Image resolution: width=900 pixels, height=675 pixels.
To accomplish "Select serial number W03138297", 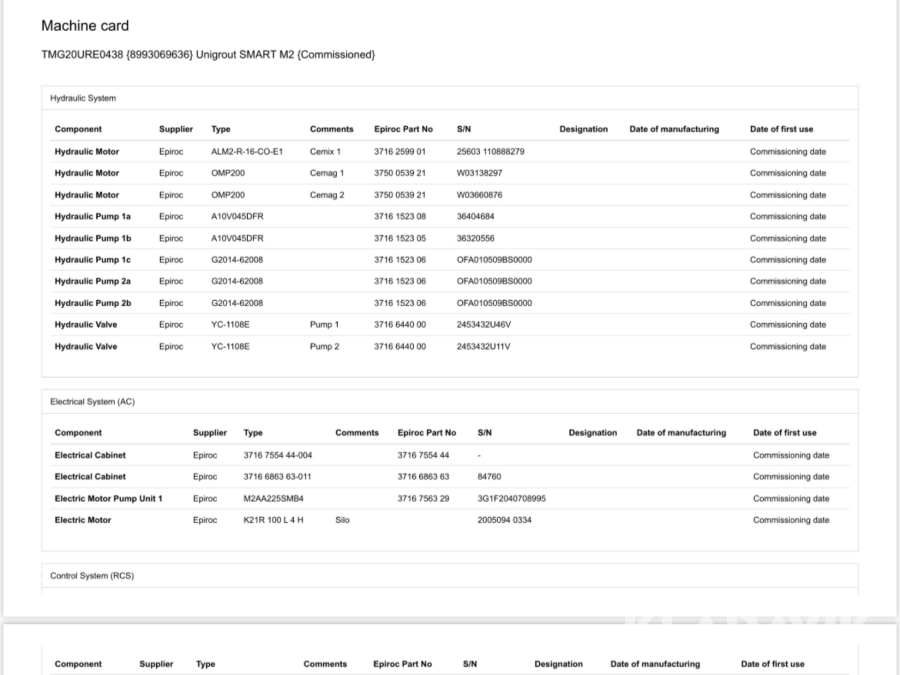I will (479, 173).
